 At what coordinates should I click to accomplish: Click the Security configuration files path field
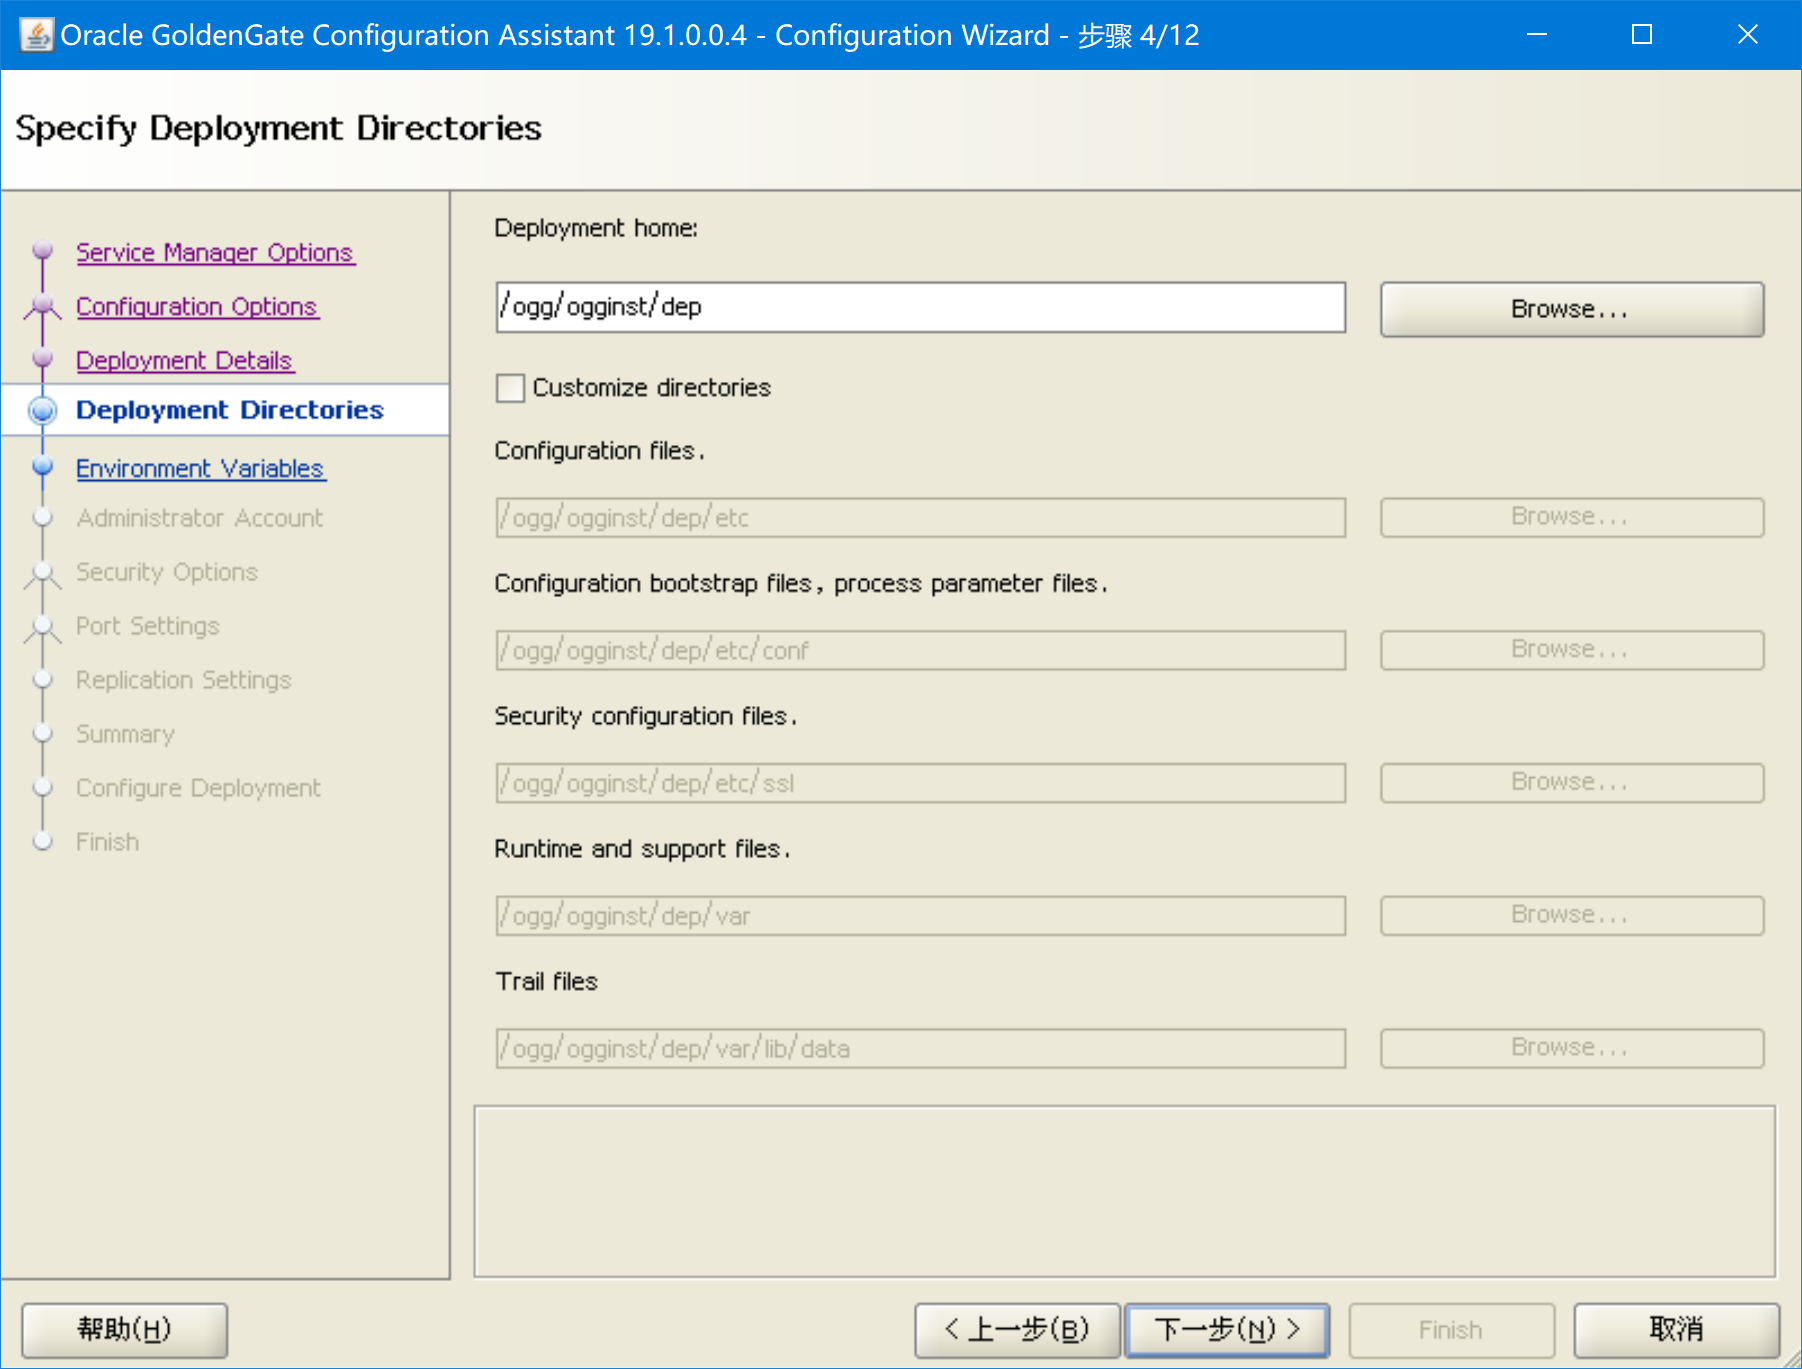920,783
